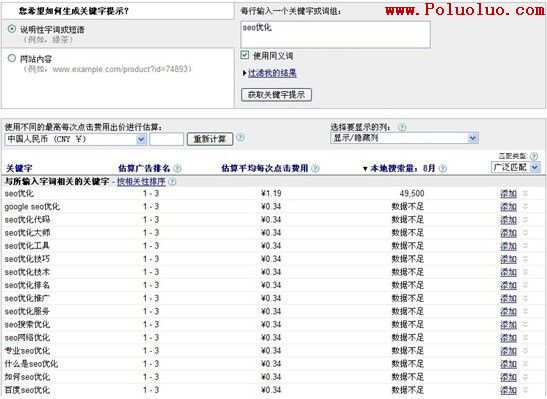The height and width of the screenshot is (399, 547).
Task: Select the 百度seo优化 keyword text
Action: point(27,390)
